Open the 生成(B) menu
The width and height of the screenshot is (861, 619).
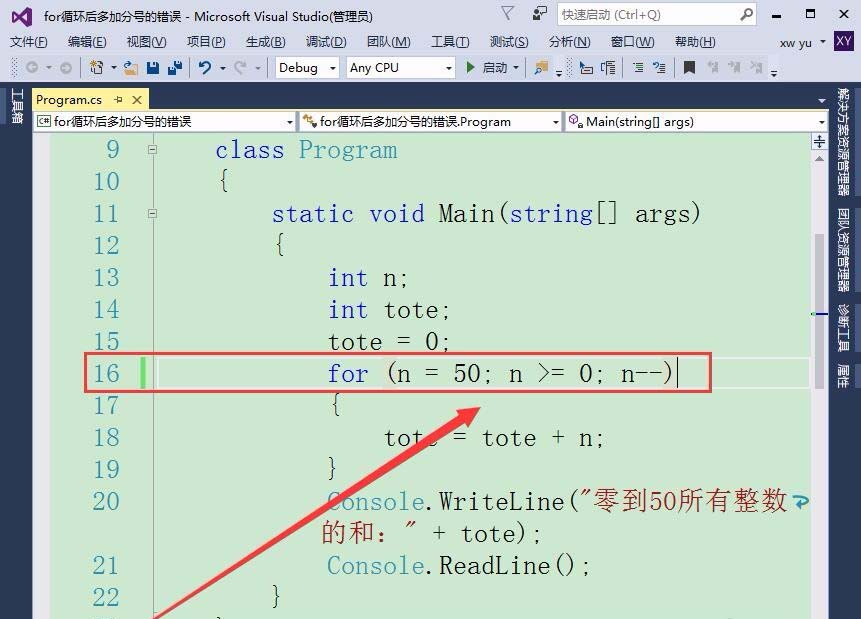[265, 42]
